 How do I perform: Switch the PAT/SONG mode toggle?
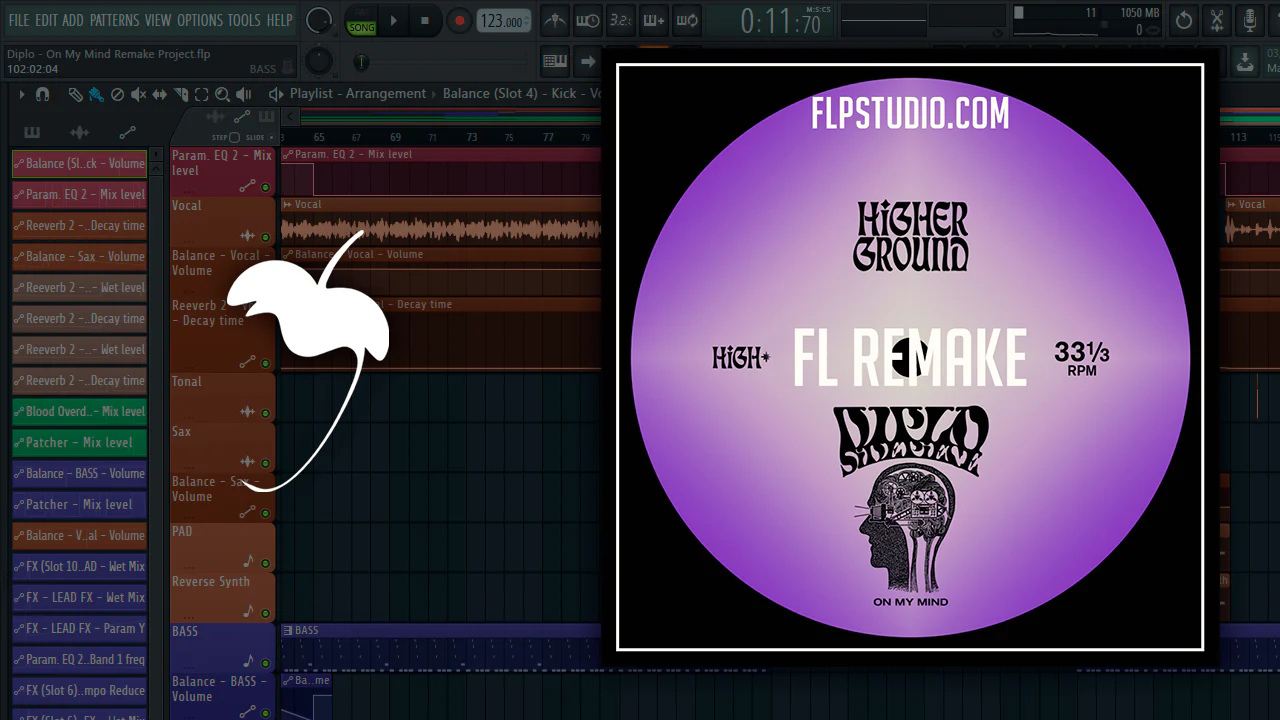coord(361,21)
